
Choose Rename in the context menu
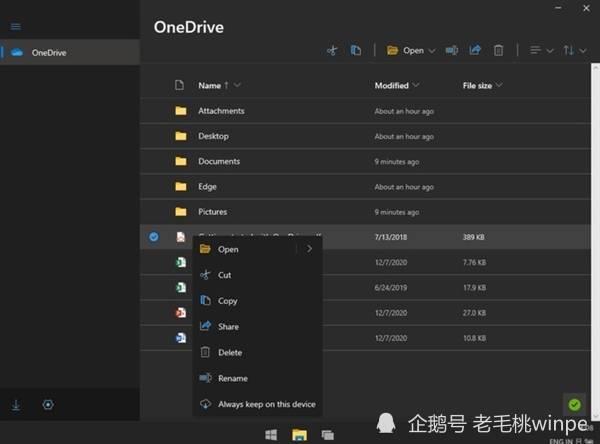pyautogui.click(x=257, y=378)
